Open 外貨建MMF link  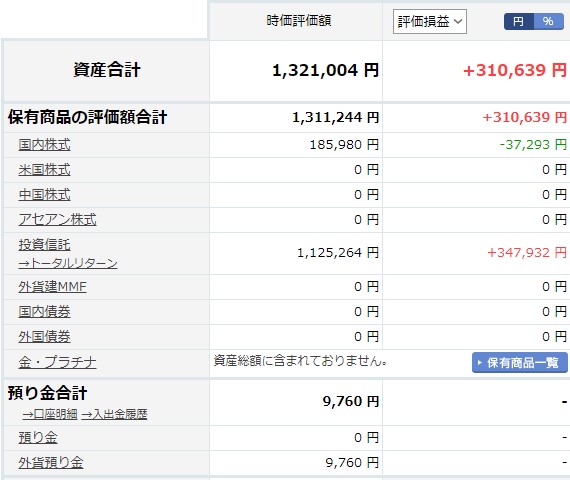53,287
